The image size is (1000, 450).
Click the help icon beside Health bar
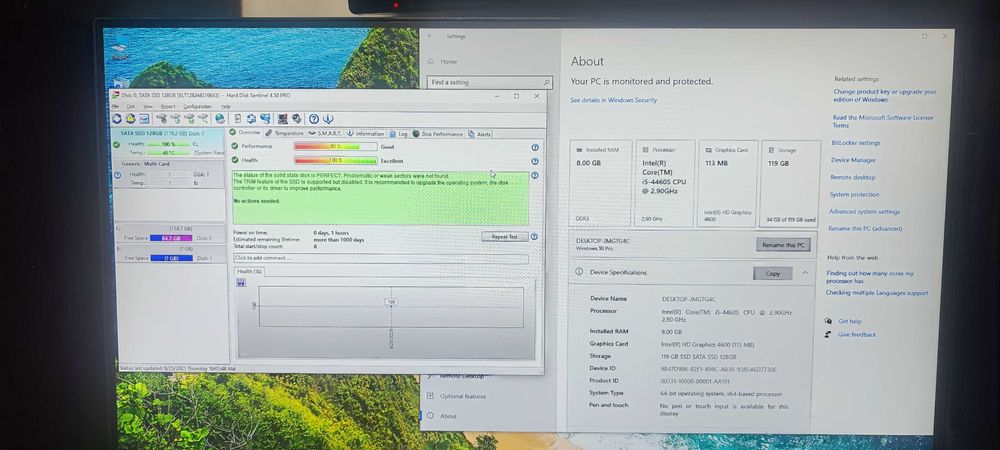pos(535,161)
